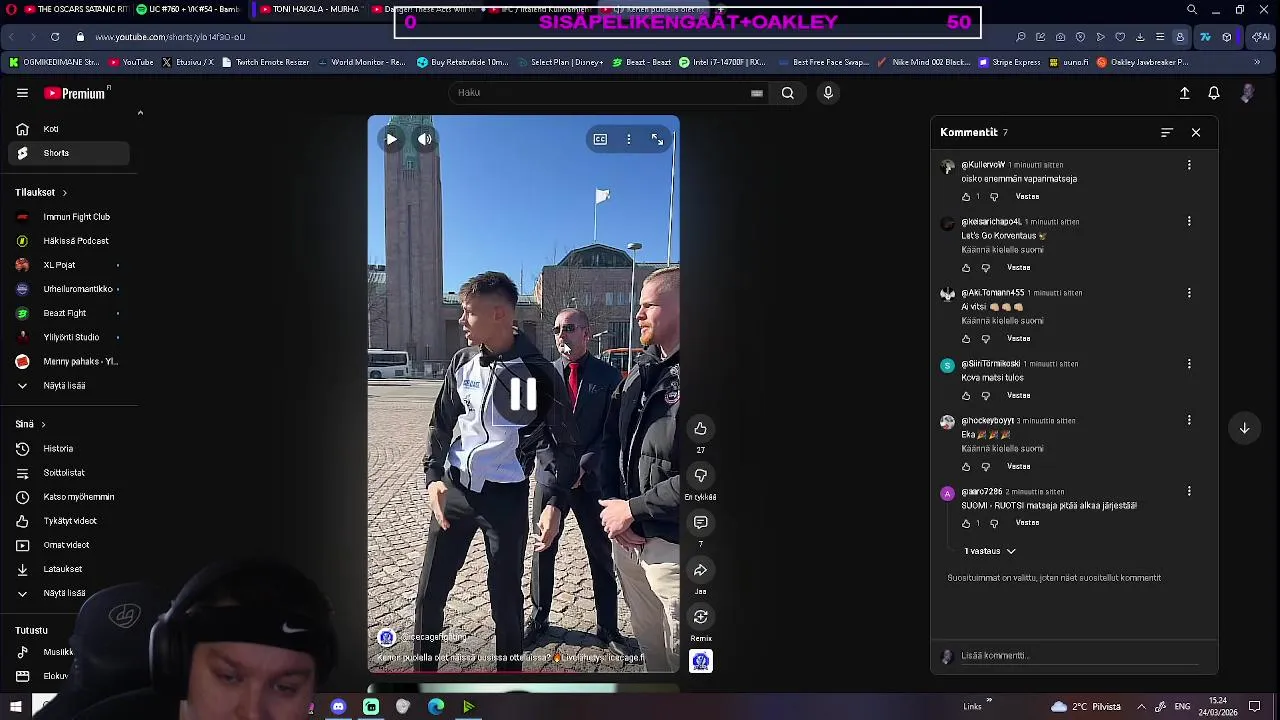Click the search magnifier button

[x=788, y=93]
